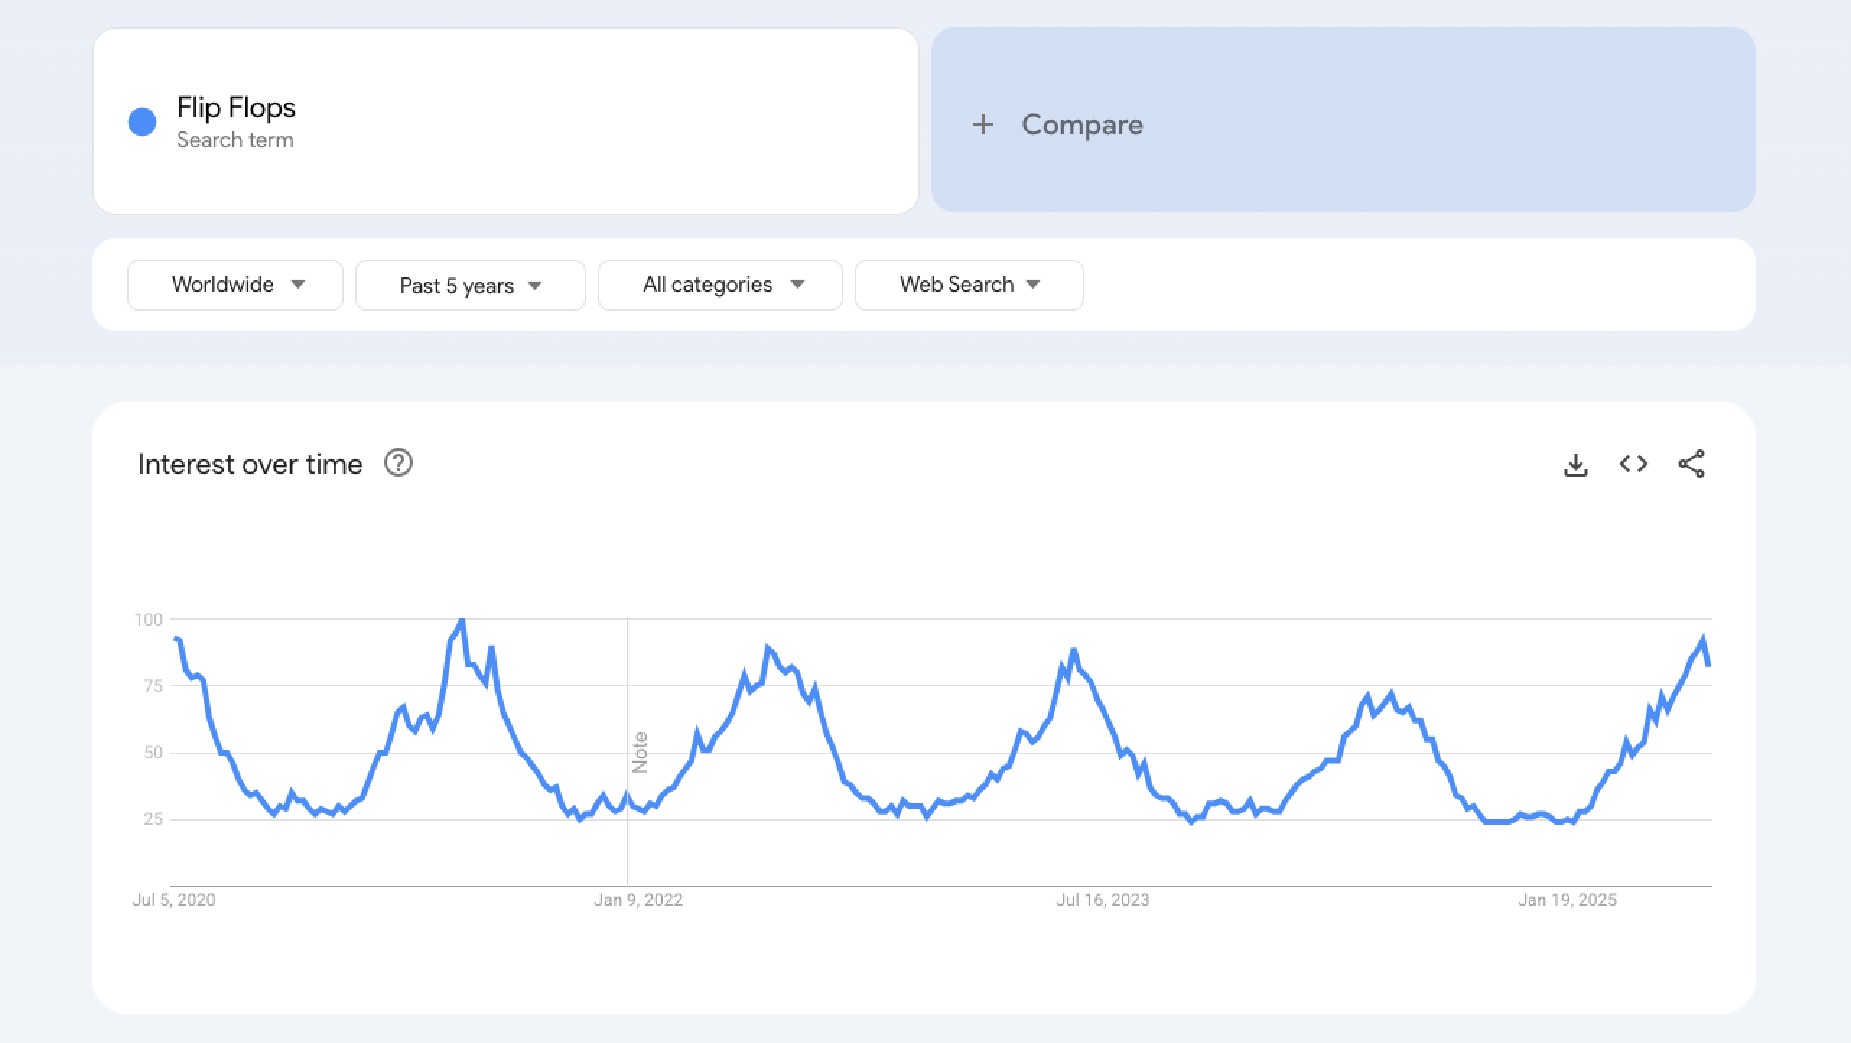
Task: Click the Search term subtitle text
Action: (235, 140)
